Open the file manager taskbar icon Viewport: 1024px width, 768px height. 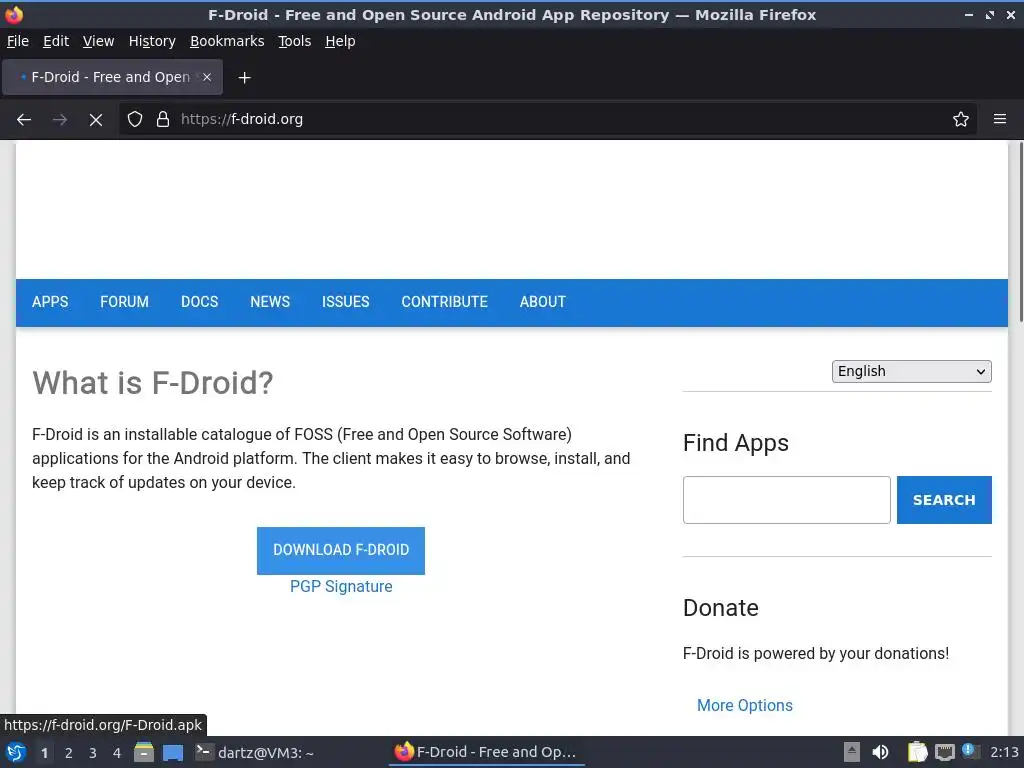pos(144,752)
